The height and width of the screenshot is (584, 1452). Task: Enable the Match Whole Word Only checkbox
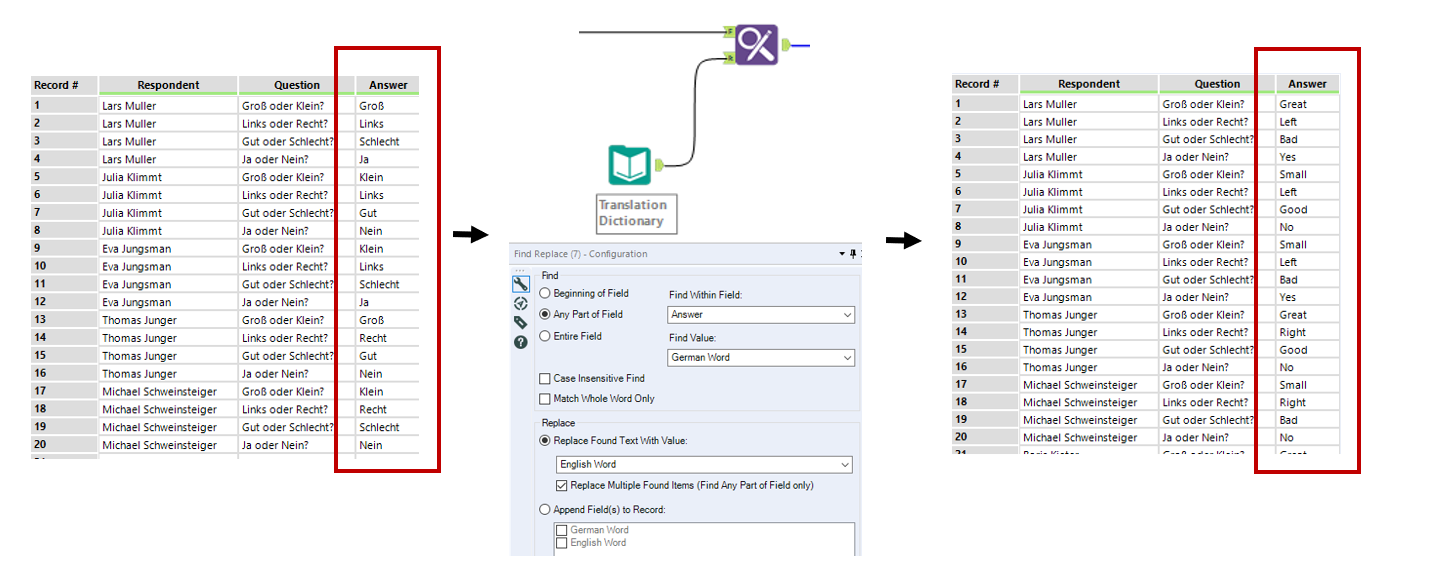(597, 399)
